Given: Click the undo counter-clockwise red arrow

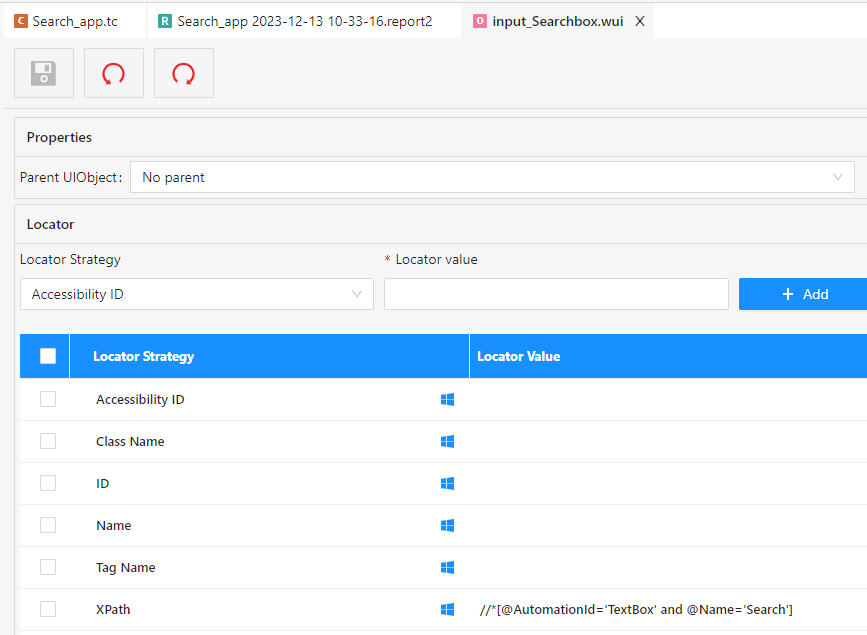Looking at the screenshot, I should coord(114,73).
